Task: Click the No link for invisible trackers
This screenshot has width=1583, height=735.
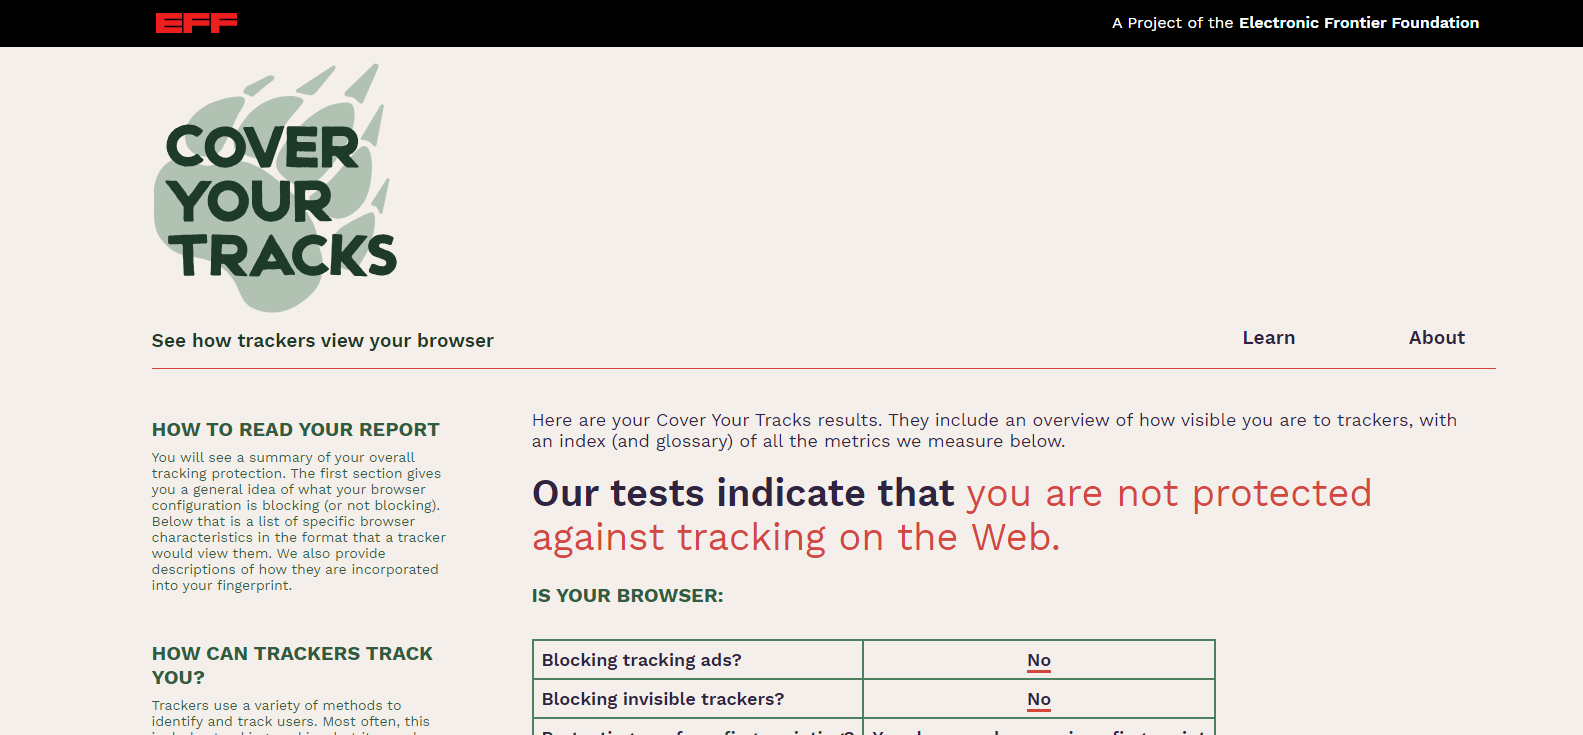Action: click(1039, 699)
